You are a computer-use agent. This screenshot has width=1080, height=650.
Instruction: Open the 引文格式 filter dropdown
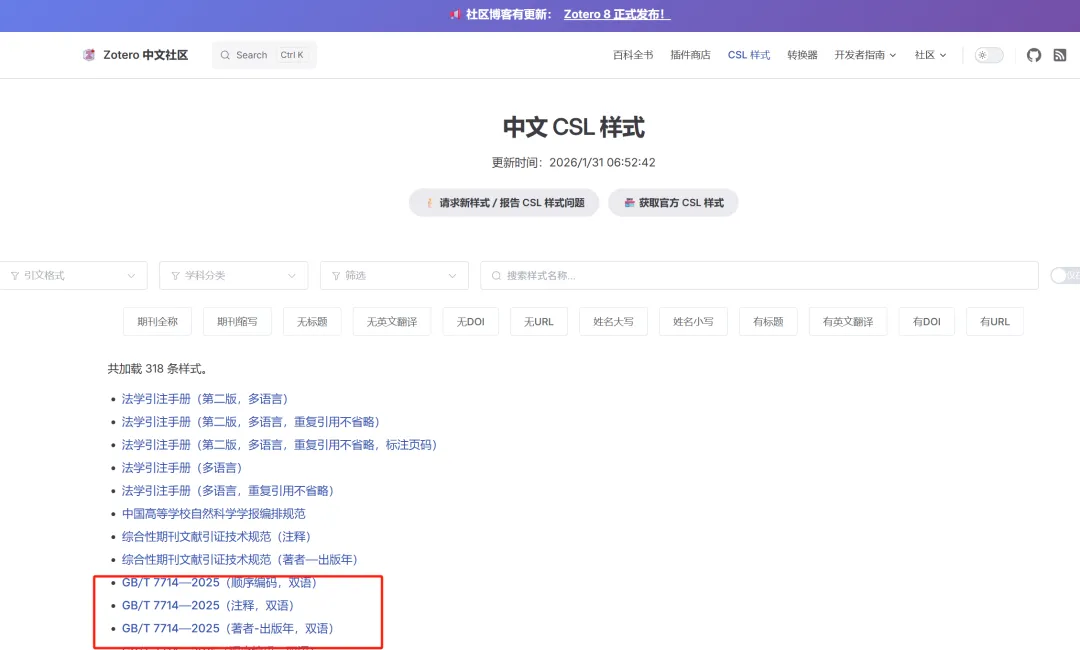(73, 275)
